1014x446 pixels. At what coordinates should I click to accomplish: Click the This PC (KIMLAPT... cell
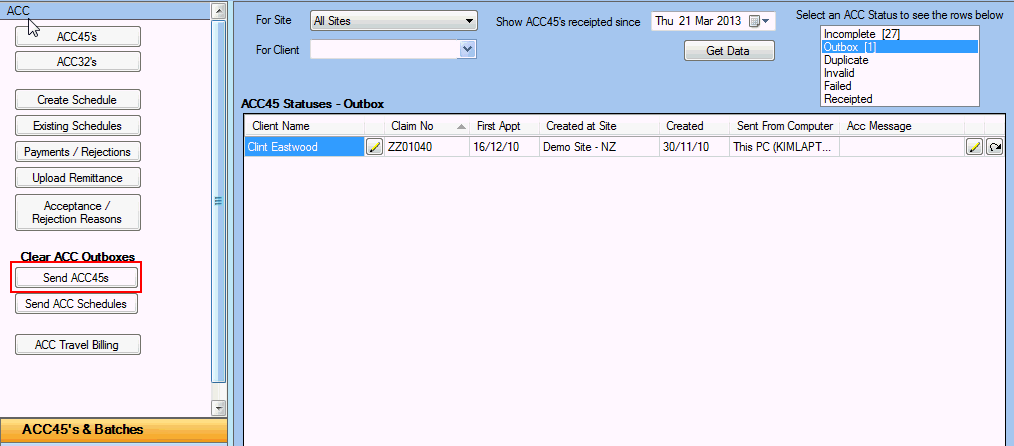[784, 147]
